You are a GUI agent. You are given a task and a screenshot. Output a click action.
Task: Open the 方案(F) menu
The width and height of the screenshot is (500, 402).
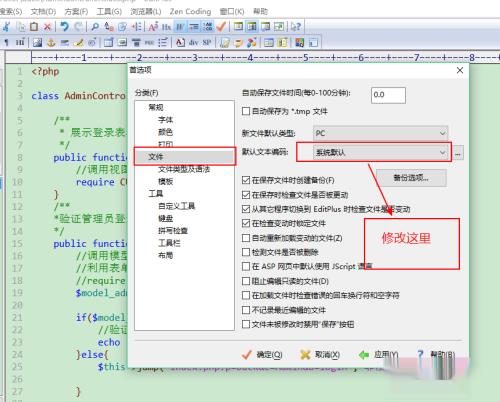[x=76, y=12]
